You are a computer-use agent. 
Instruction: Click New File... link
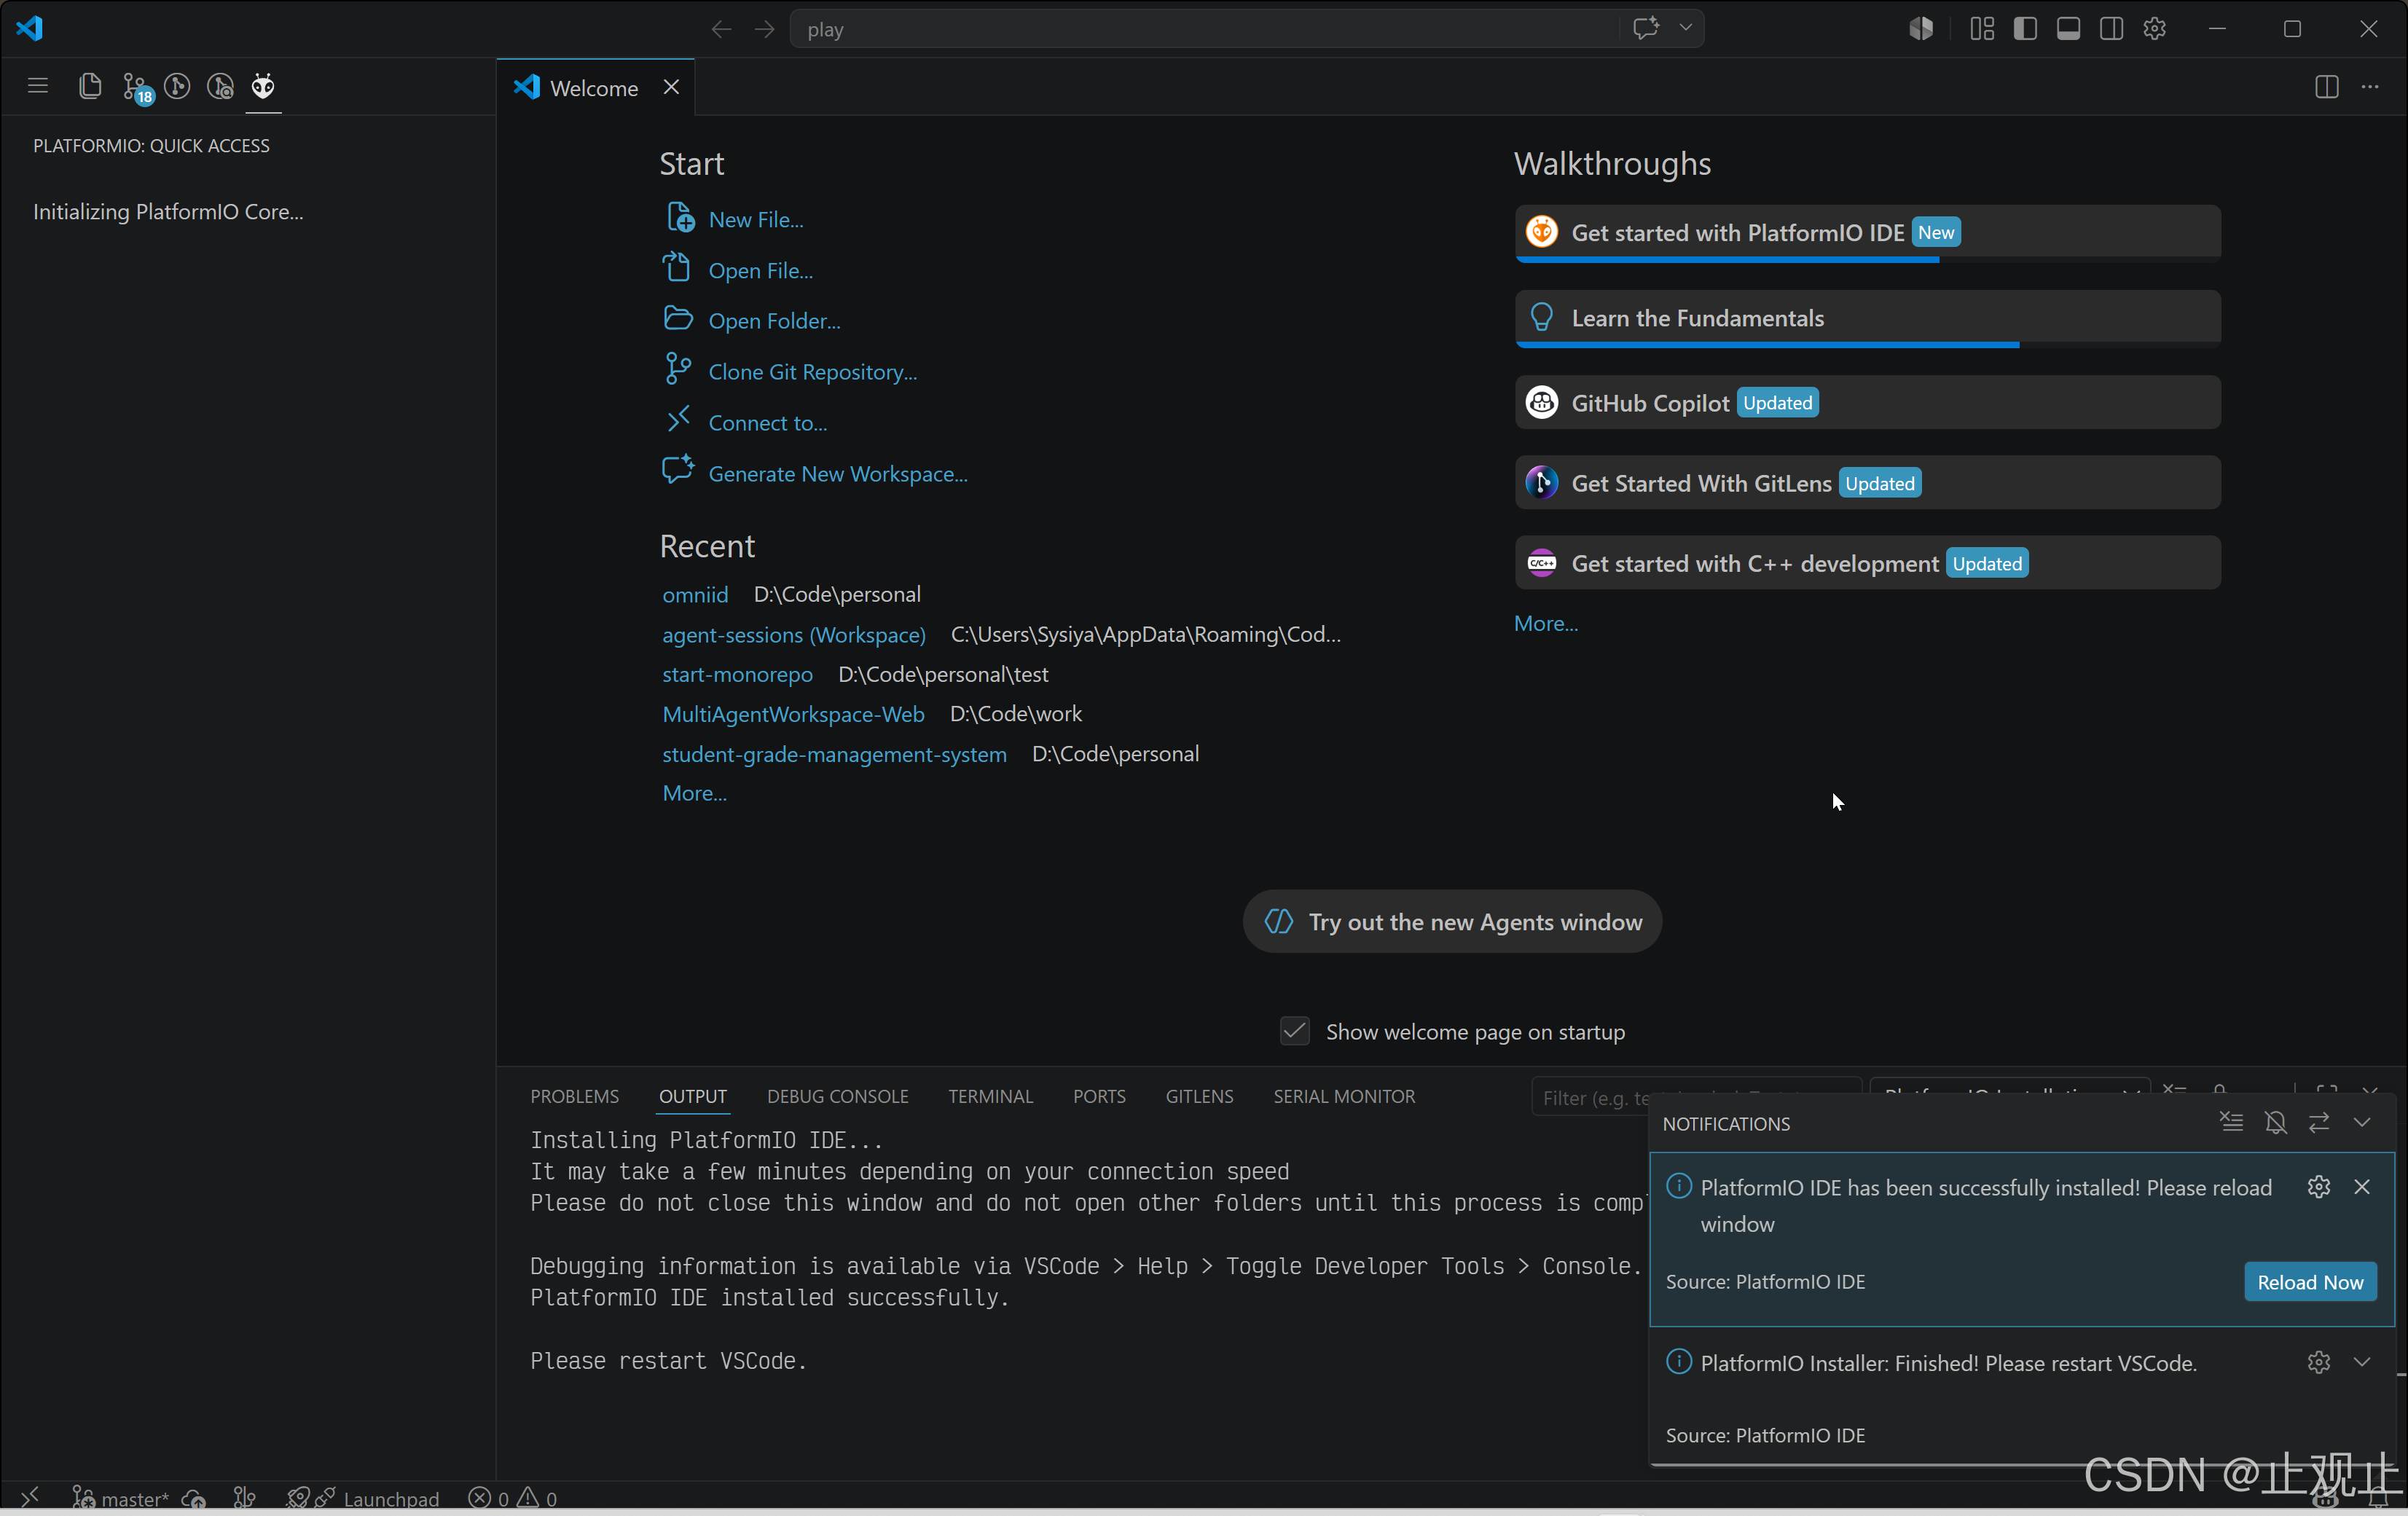pos(756,219)
